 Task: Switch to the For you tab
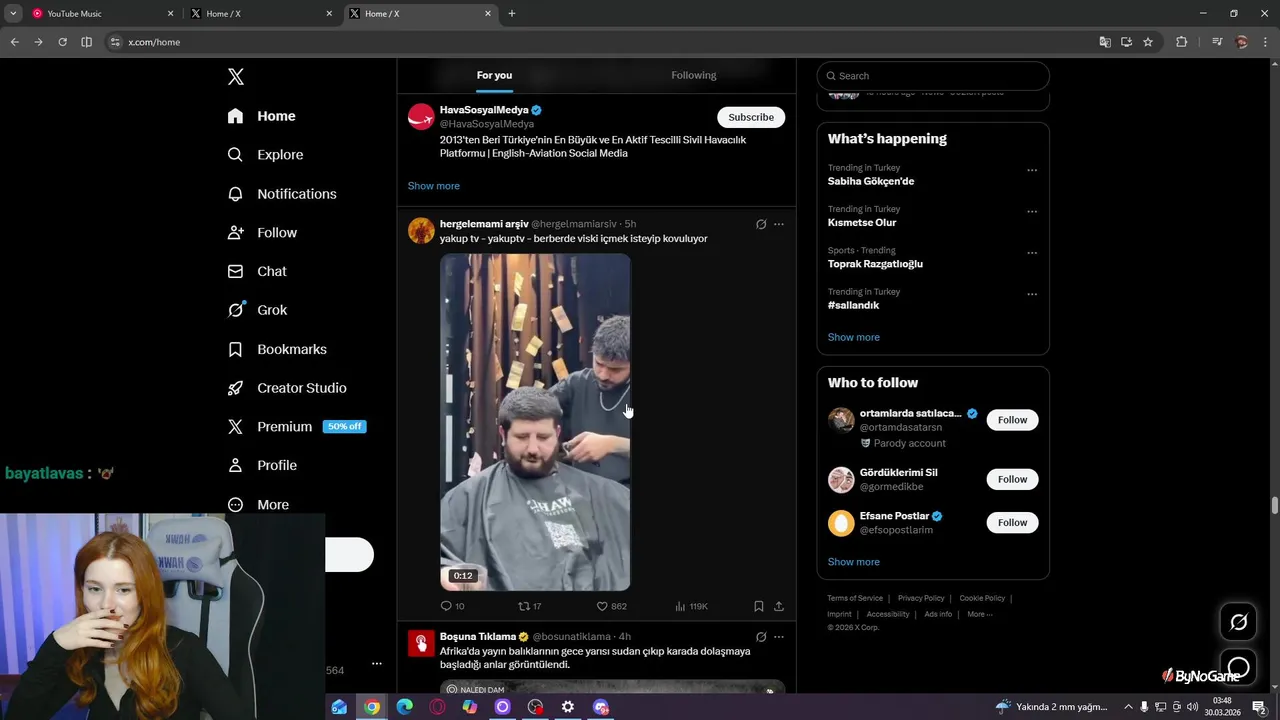(x=494, y=76)
